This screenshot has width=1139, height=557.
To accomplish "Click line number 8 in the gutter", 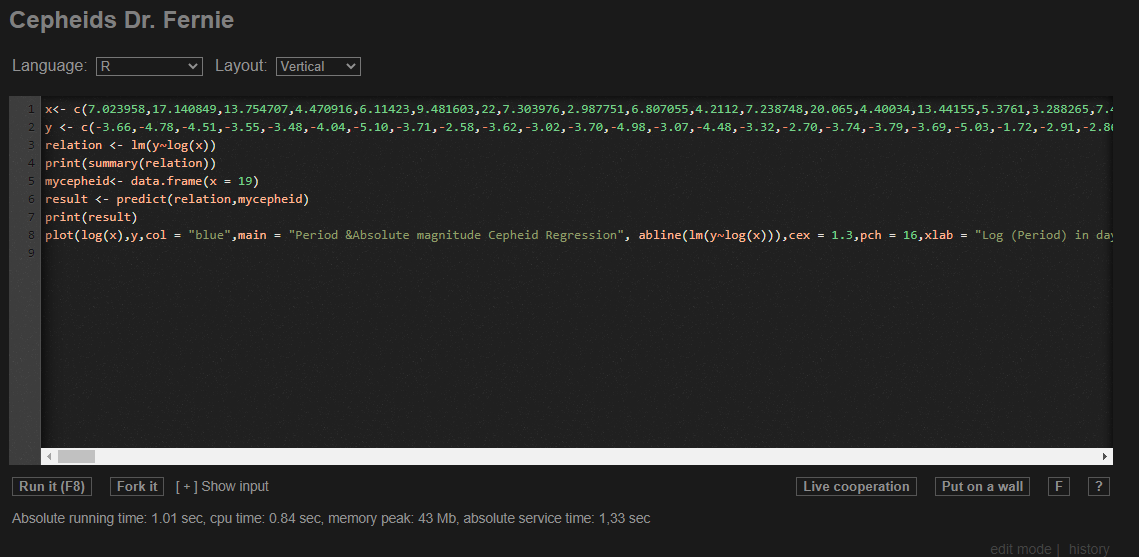I will click(x=31, y=235).
